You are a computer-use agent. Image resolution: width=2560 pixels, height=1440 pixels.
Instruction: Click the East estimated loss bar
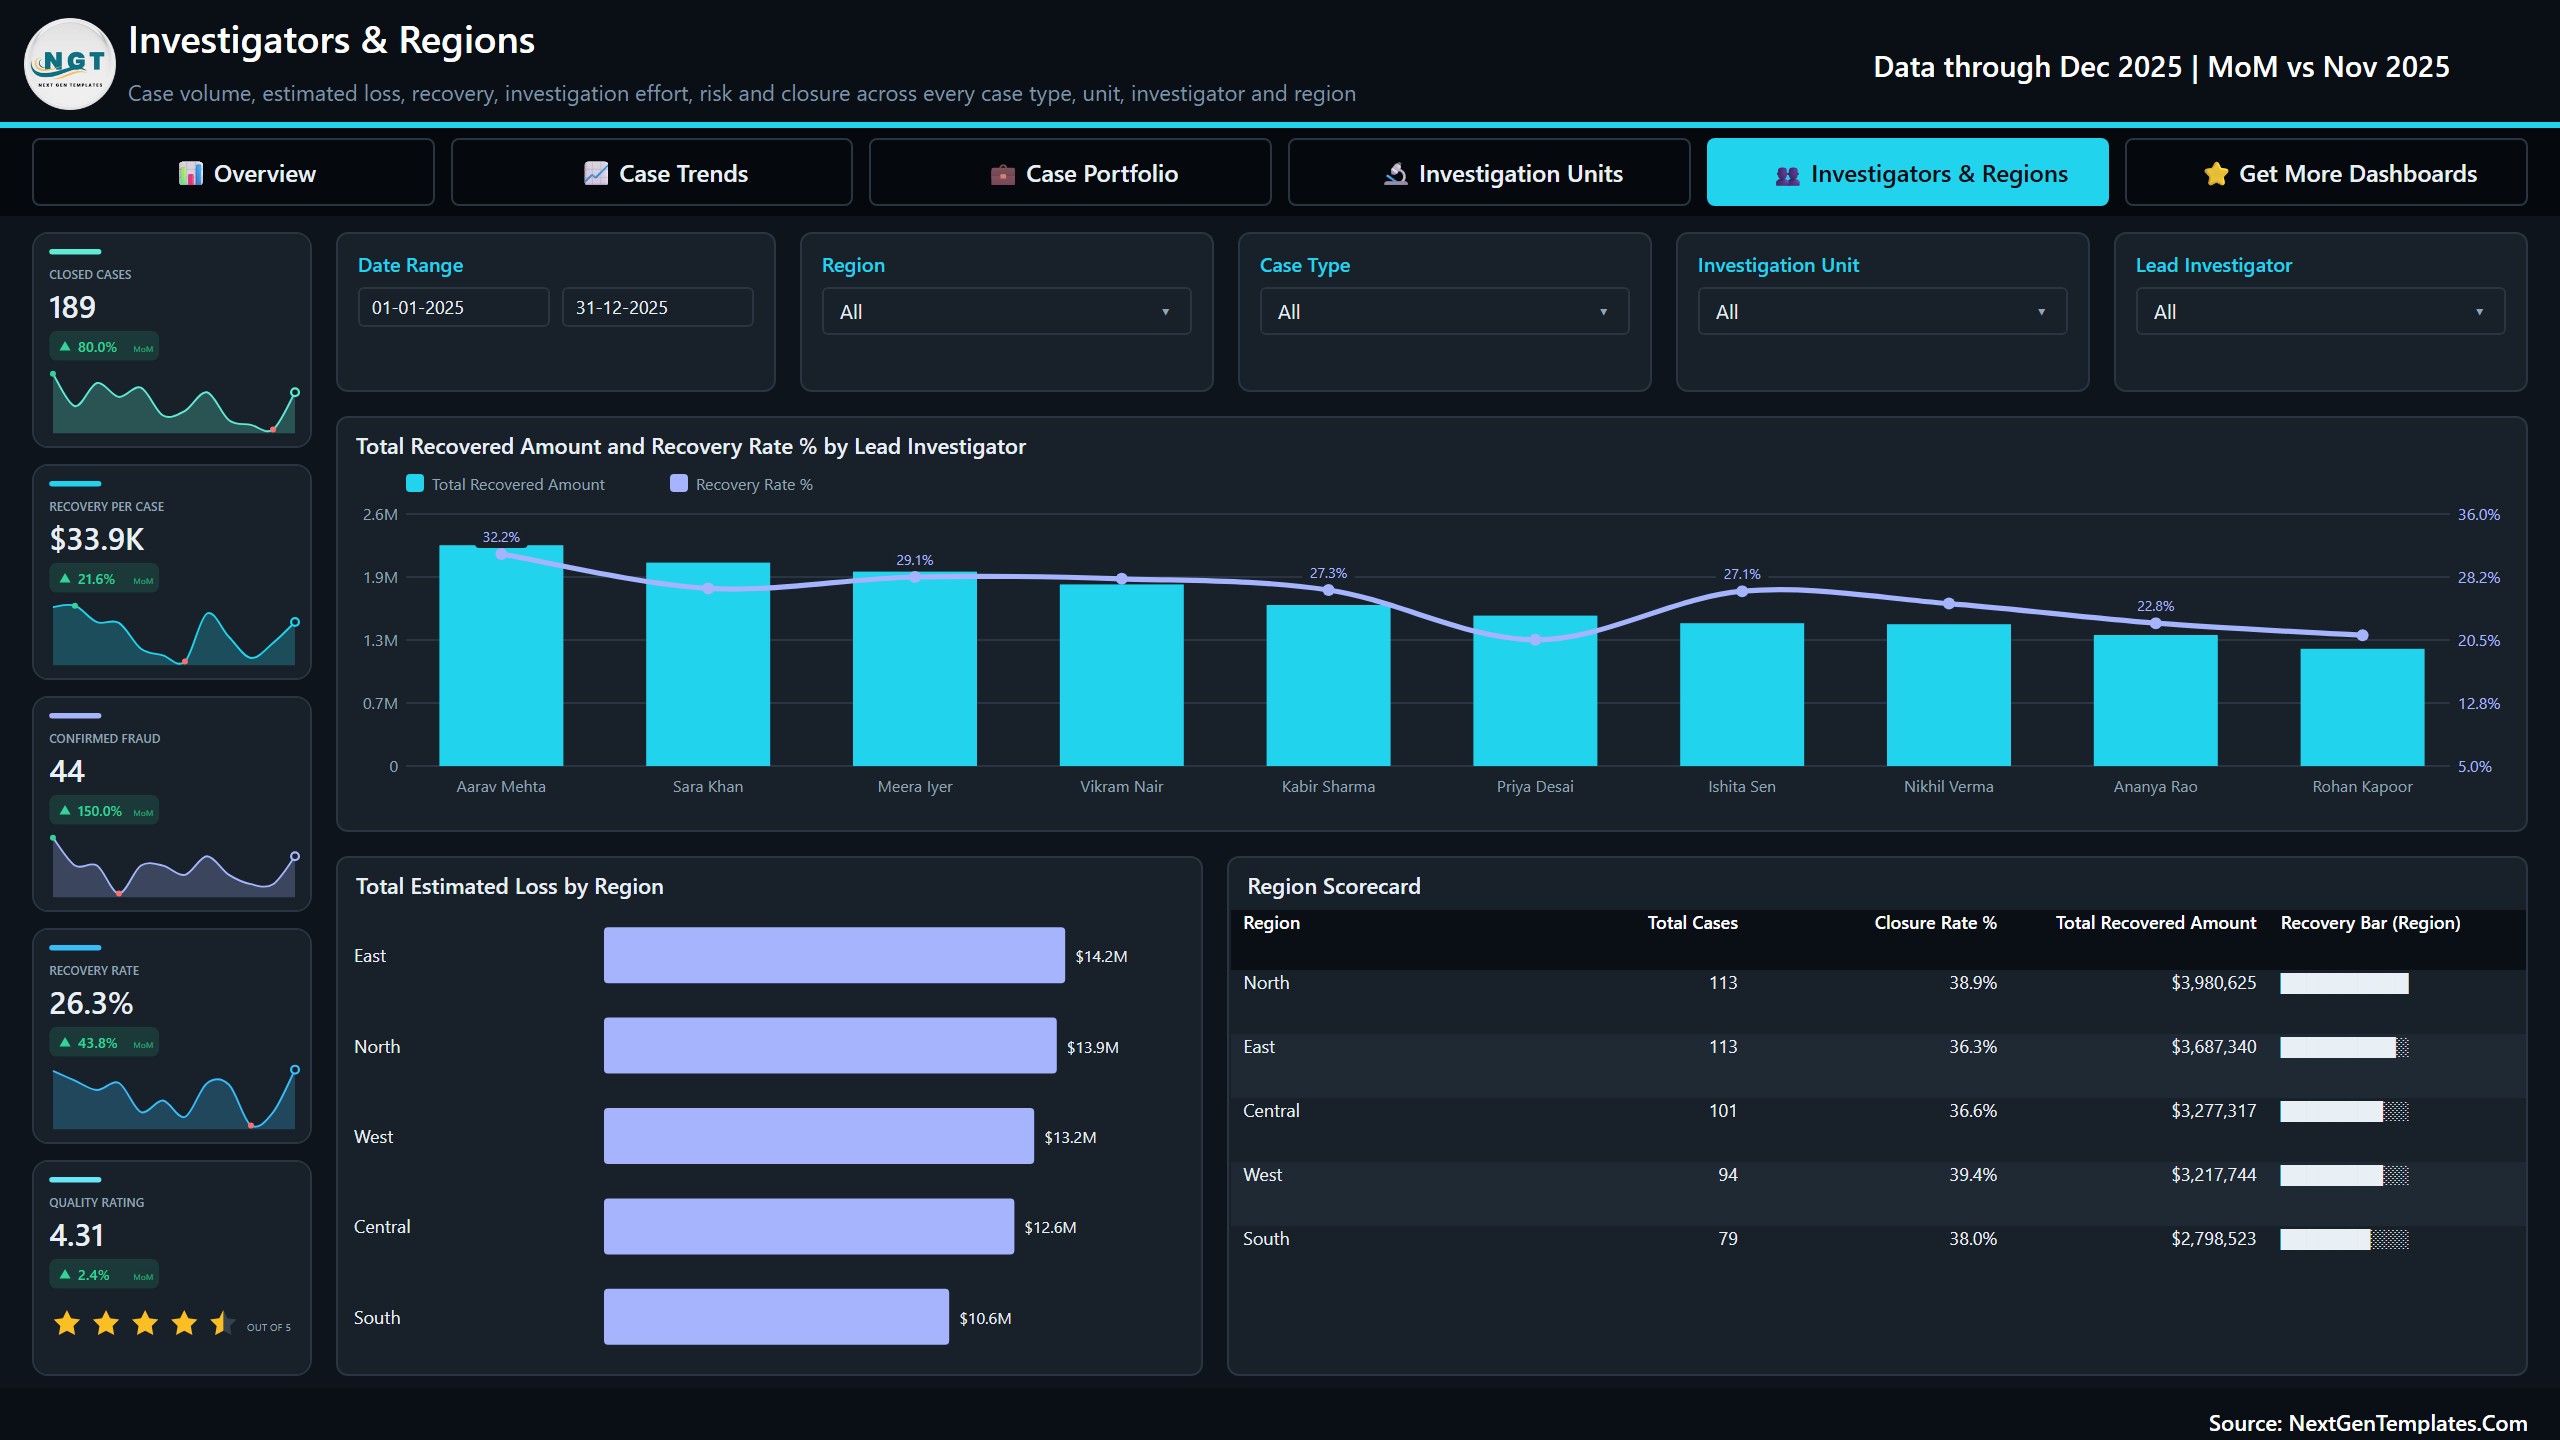click(x=834, y=956)
